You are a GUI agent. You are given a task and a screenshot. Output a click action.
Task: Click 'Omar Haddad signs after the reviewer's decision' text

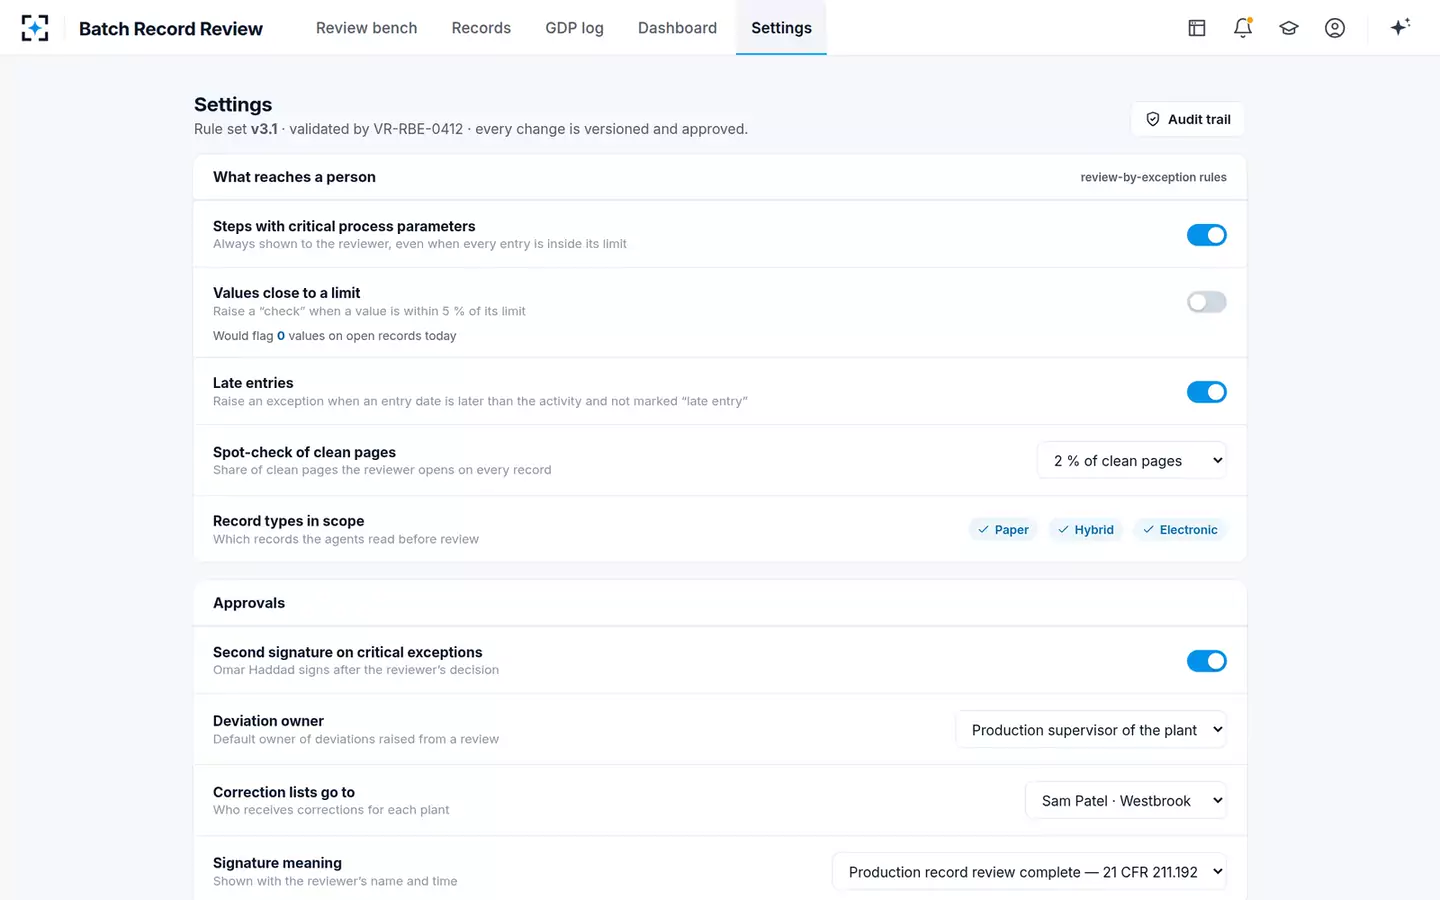pos(356,670)
